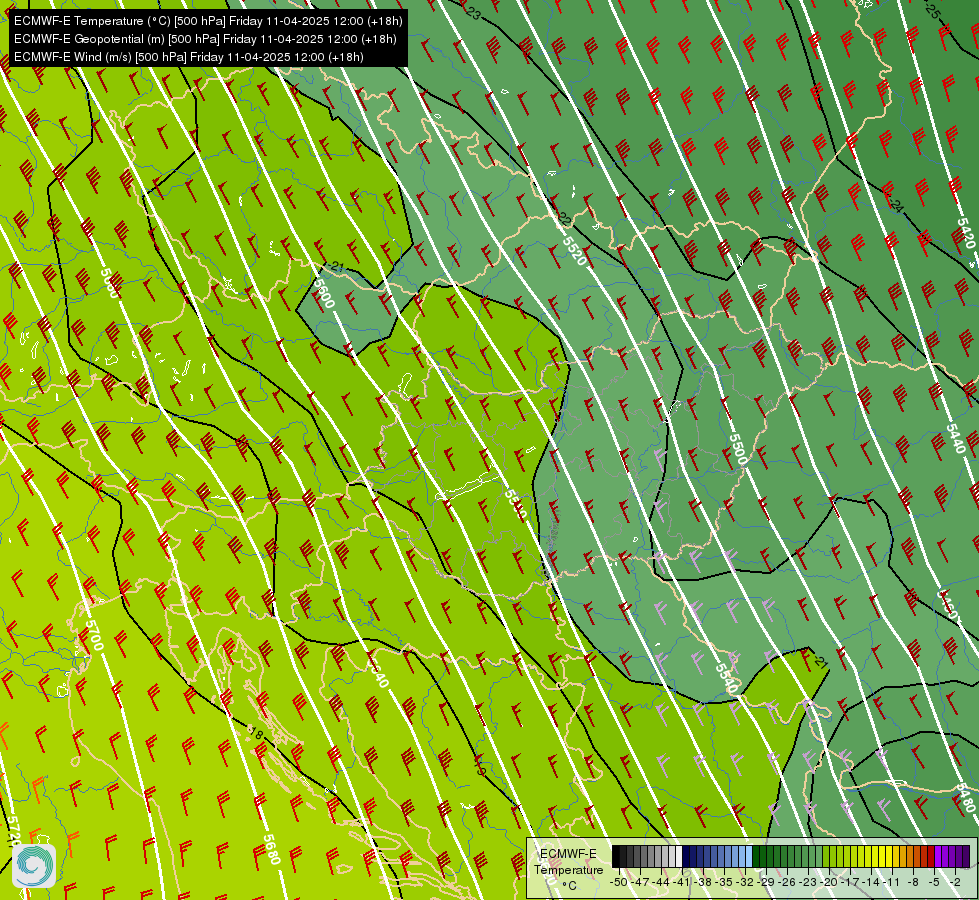Click legend tick label -5

935,882
